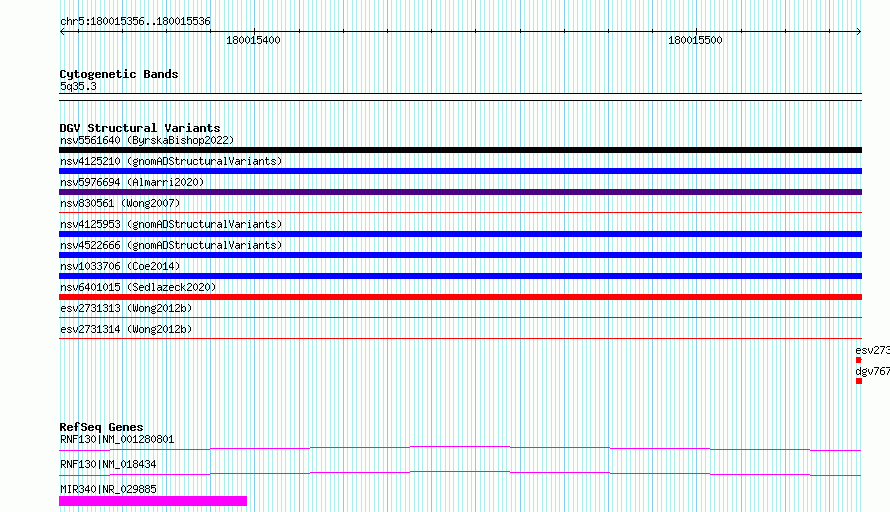Screen dimensions: 890x512
Task: Click the thin red line for nsv830561
Action: tap(460, 213)
